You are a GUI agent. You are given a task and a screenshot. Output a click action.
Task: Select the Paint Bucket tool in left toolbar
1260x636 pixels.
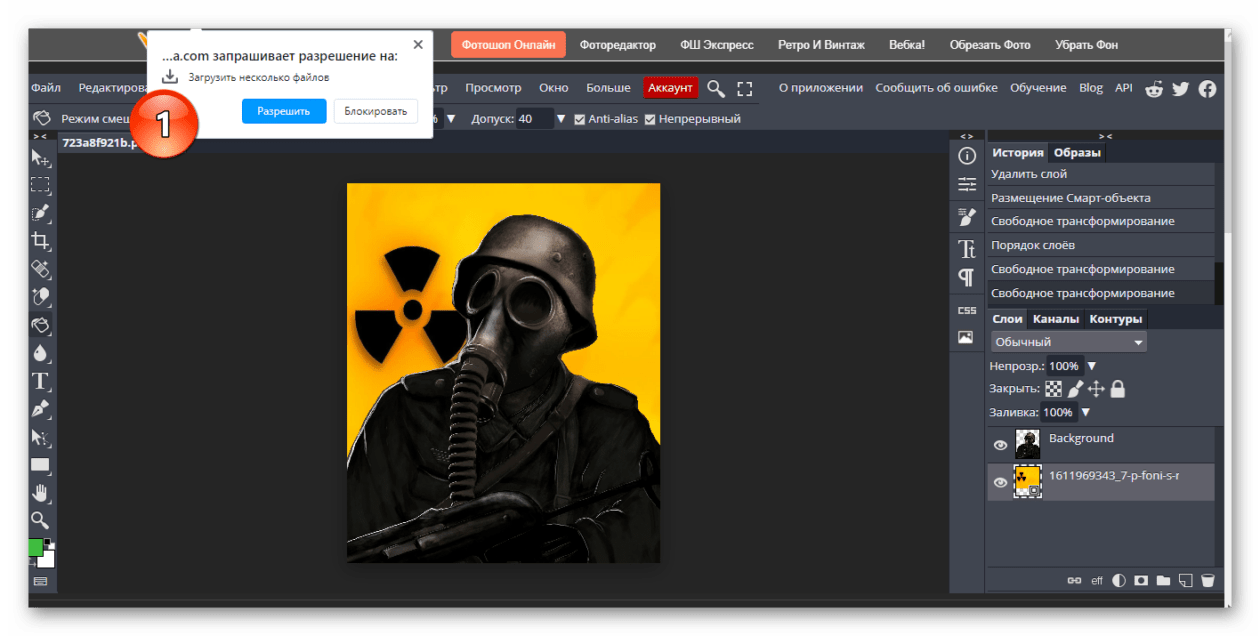click(x=40, y=325)
